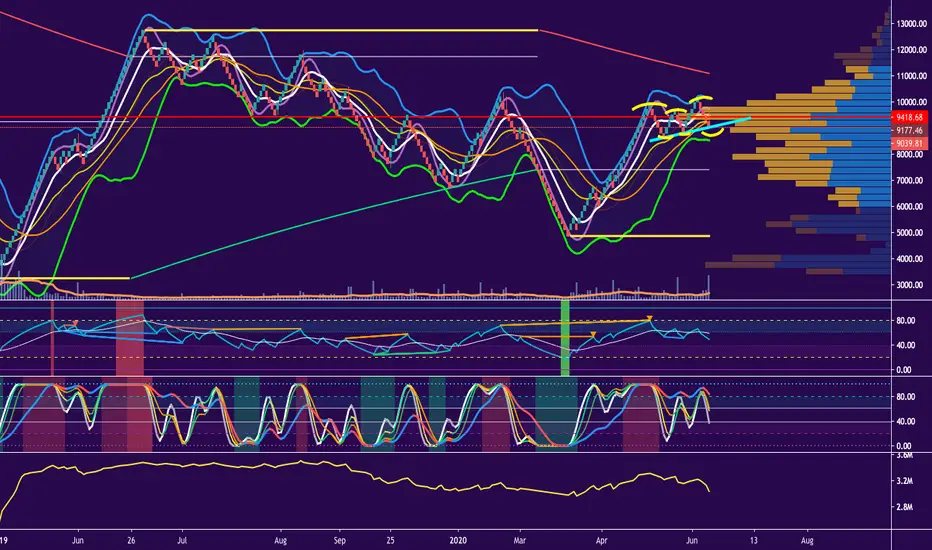The image size is (932, 550).
Task: Click the 6000.00 price label
Action: (x=911, y=206)
